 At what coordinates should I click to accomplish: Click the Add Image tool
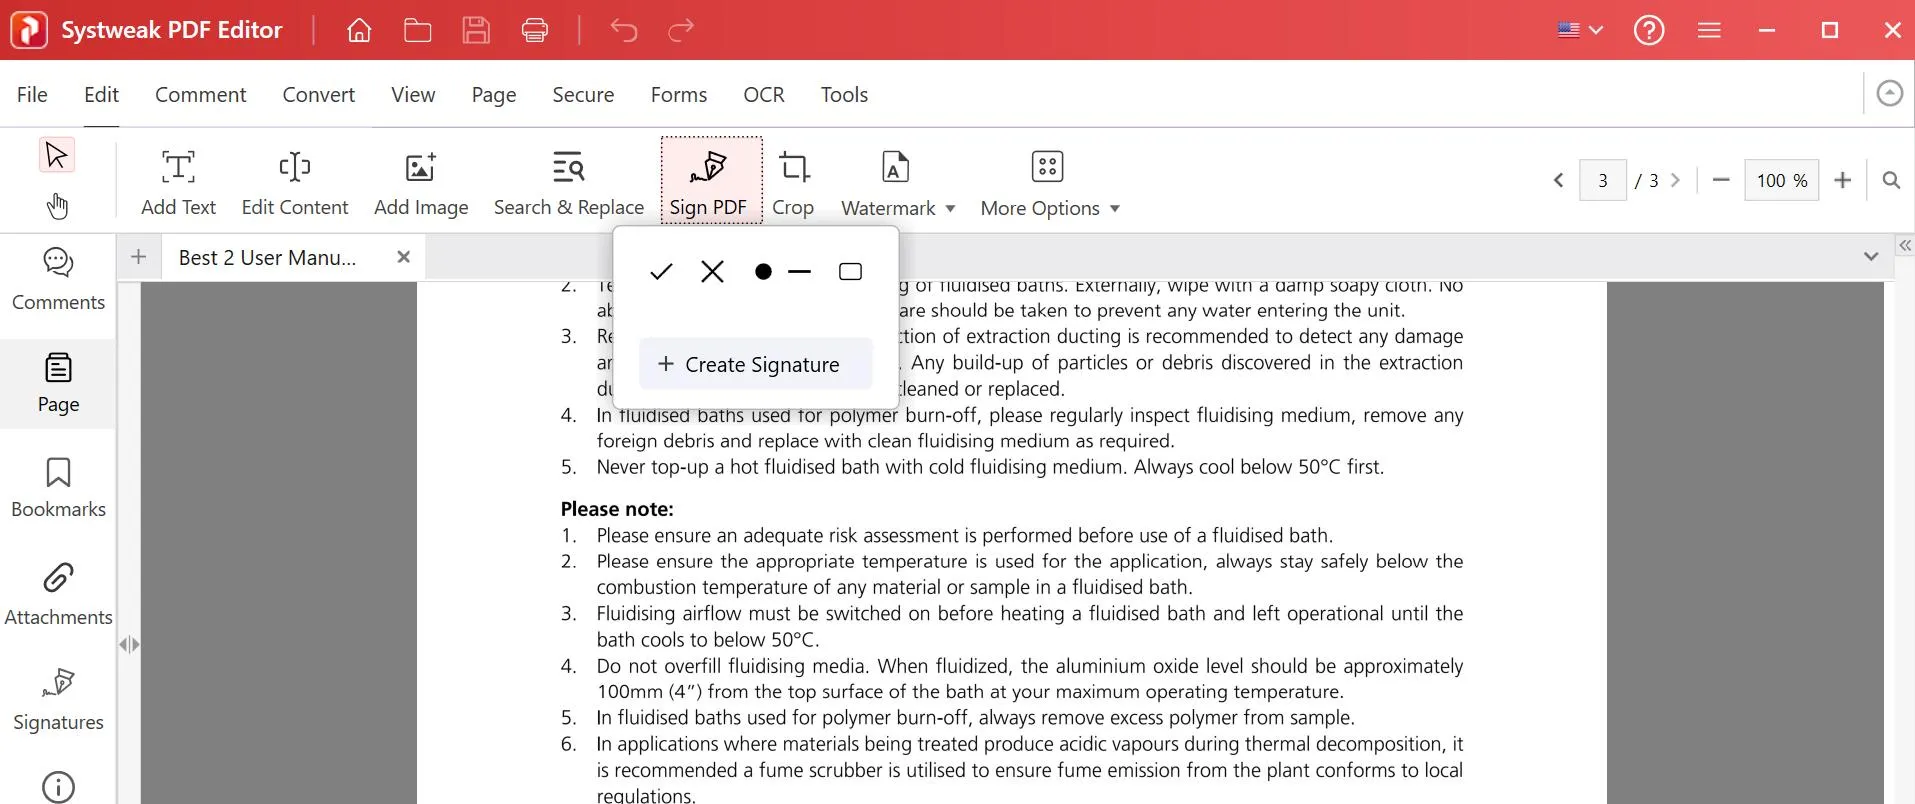point(421,183)
